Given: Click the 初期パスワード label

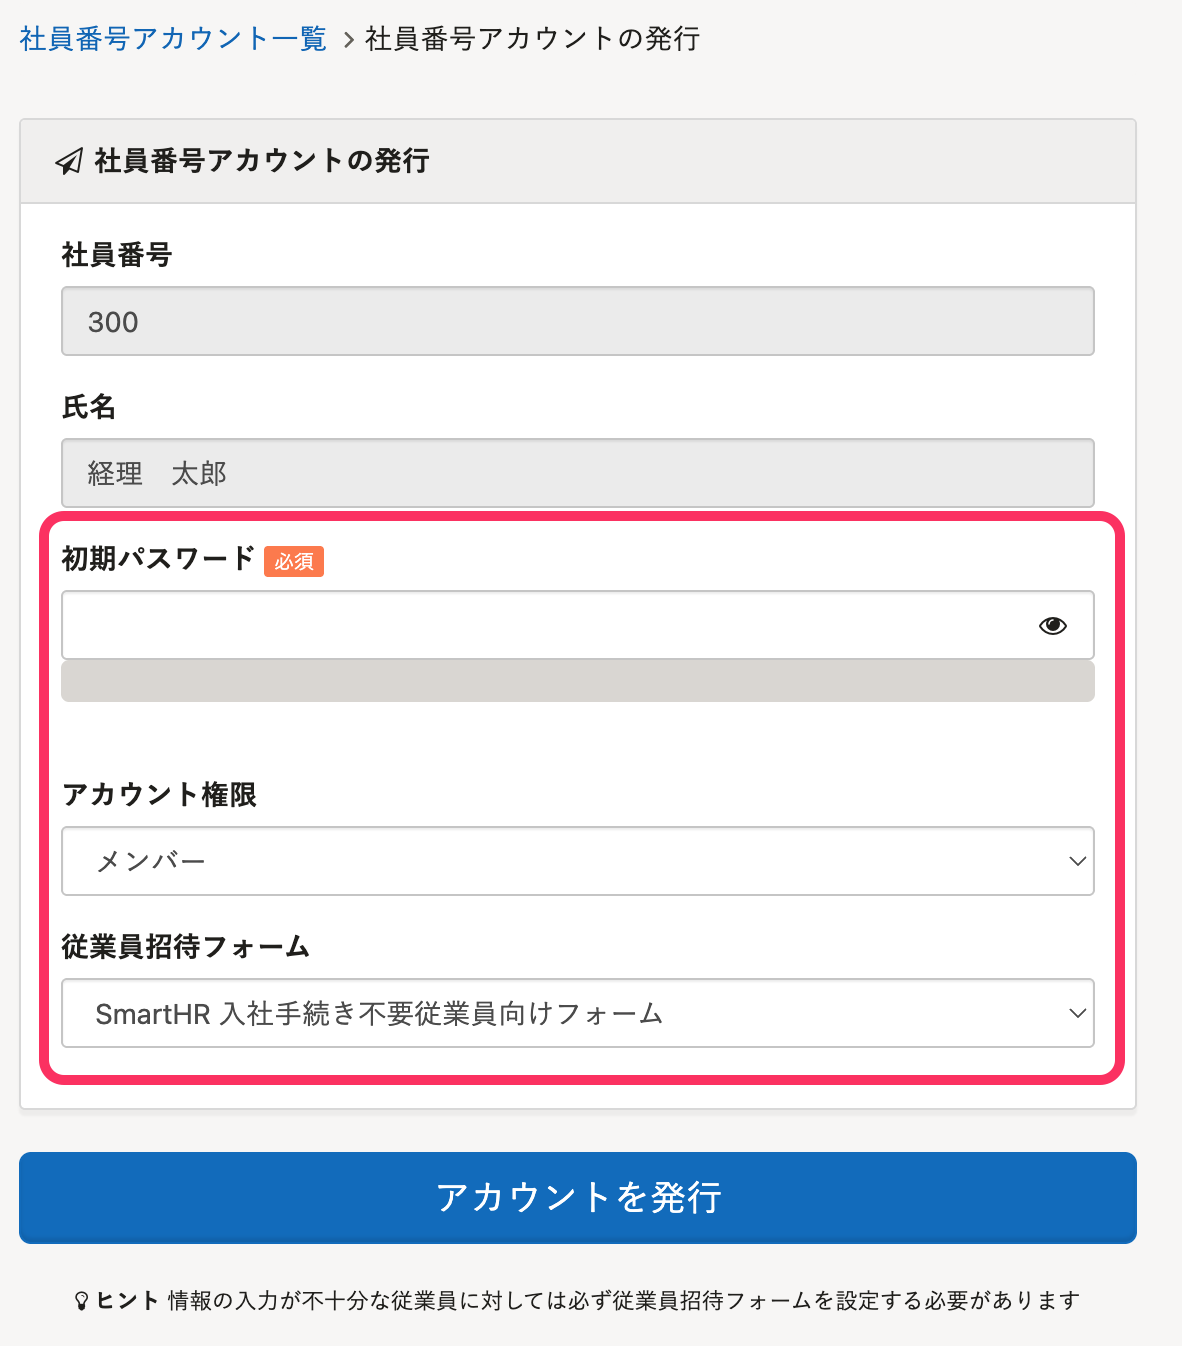Looking at the screenshot, I should pos(158,558).
